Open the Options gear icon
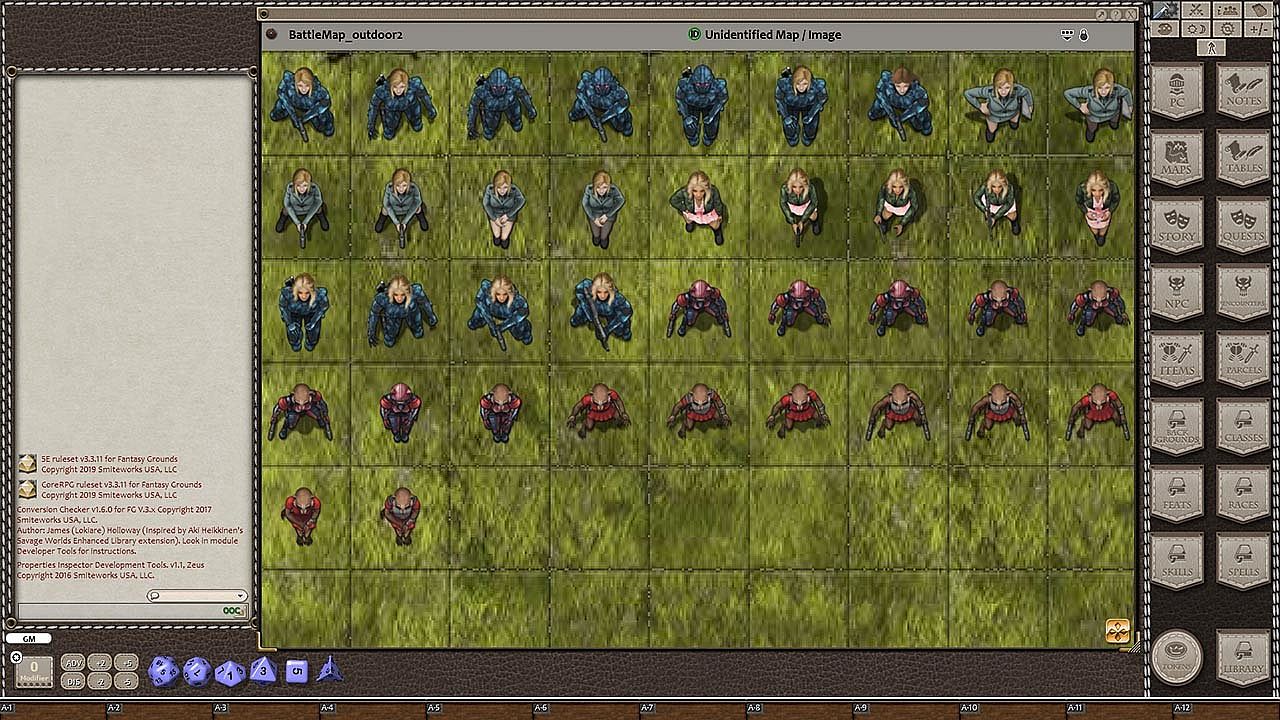The width and height of the screenshot is (1280, 720). [x=1226, y=29]
